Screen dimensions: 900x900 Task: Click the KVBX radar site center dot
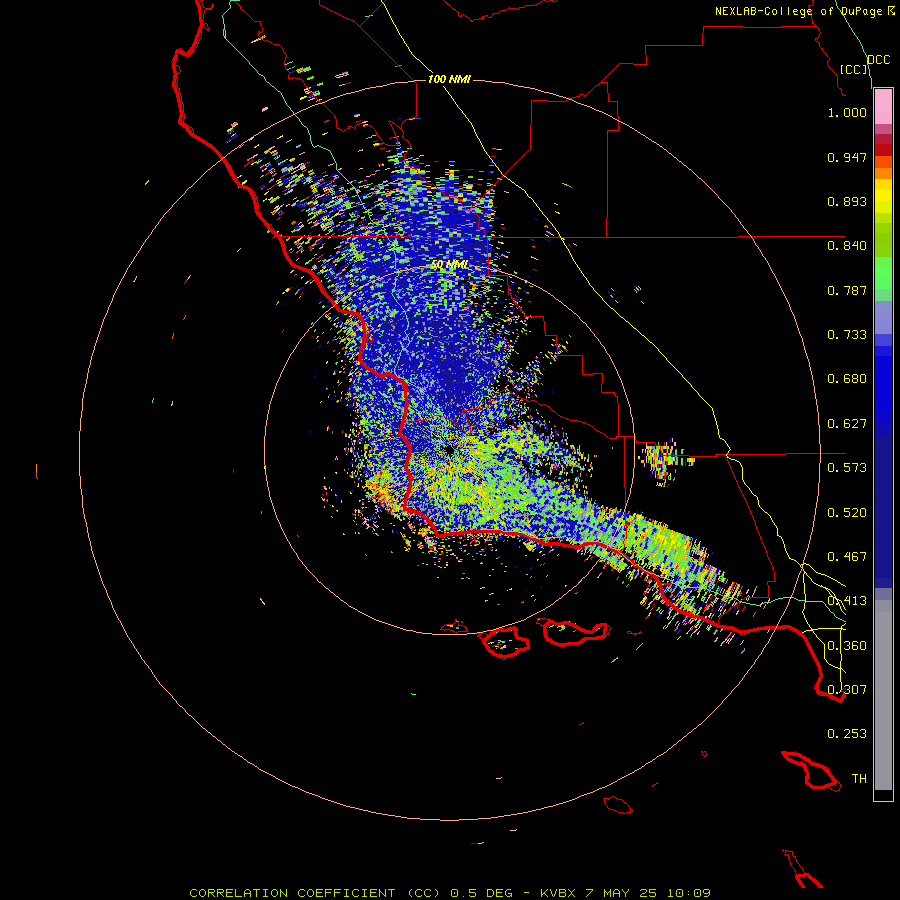449,451
